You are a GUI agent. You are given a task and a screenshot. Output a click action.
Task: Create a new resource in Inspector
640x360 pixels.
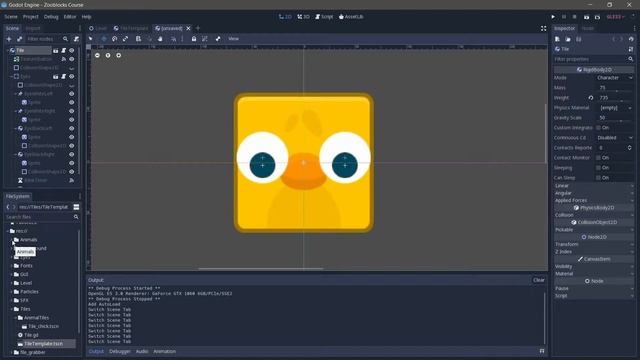coord(558,39)
